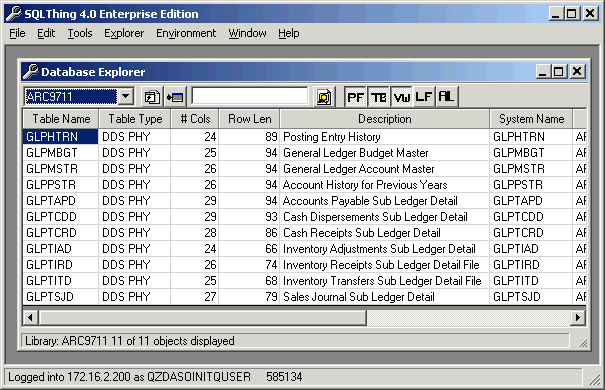
Task: Select the GLPHTRN table row
Action: point(304,137)
